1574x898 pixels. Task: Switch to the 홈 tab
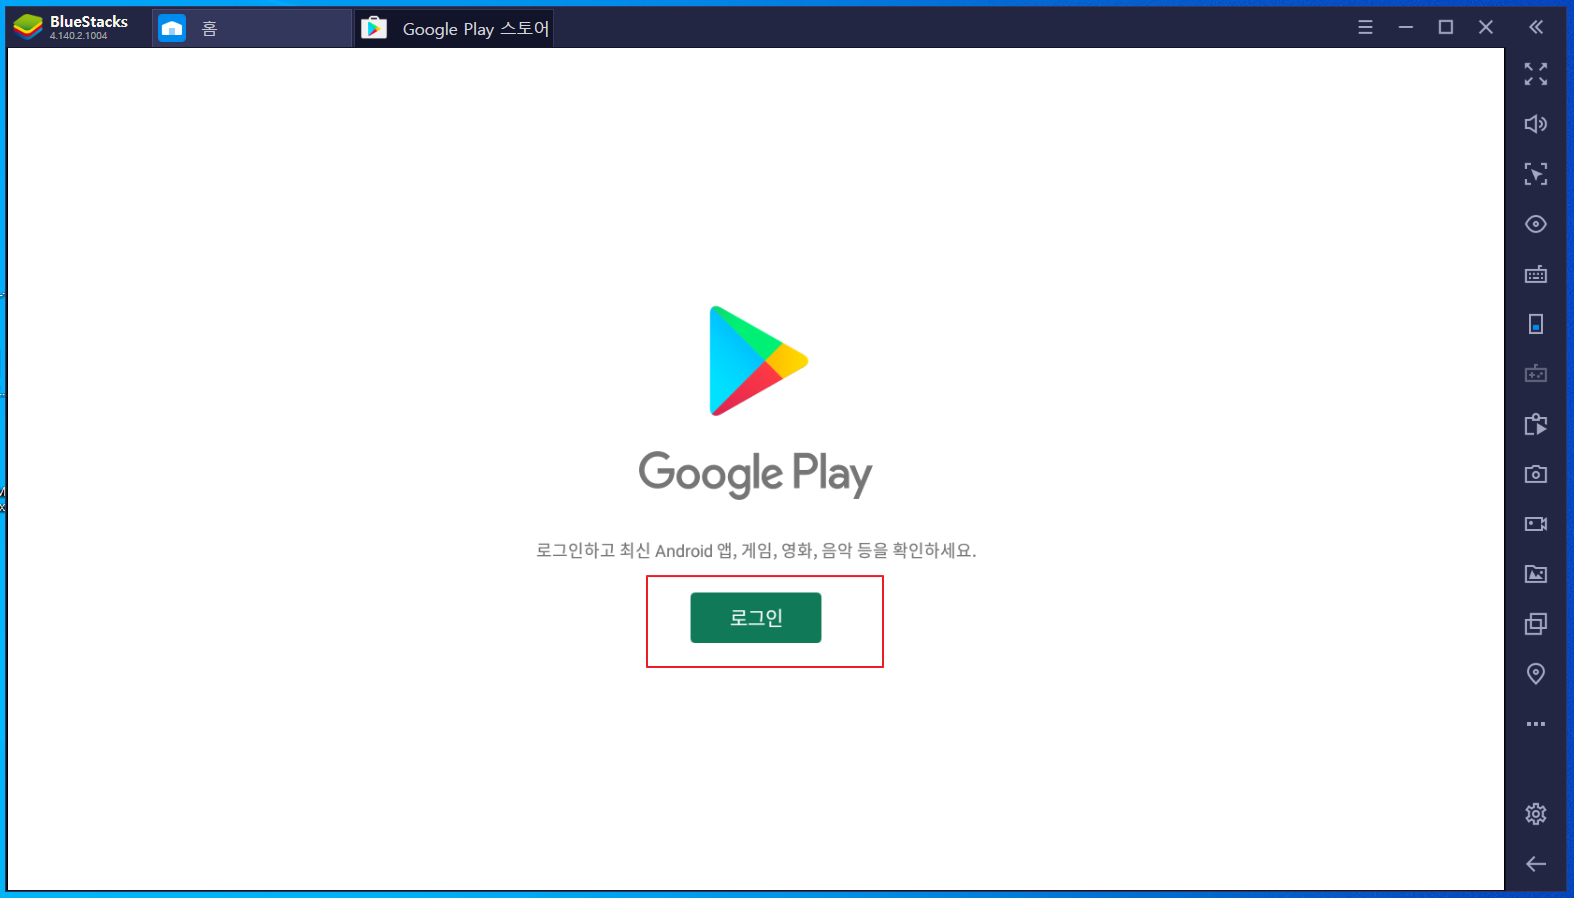tap(252, 28)
